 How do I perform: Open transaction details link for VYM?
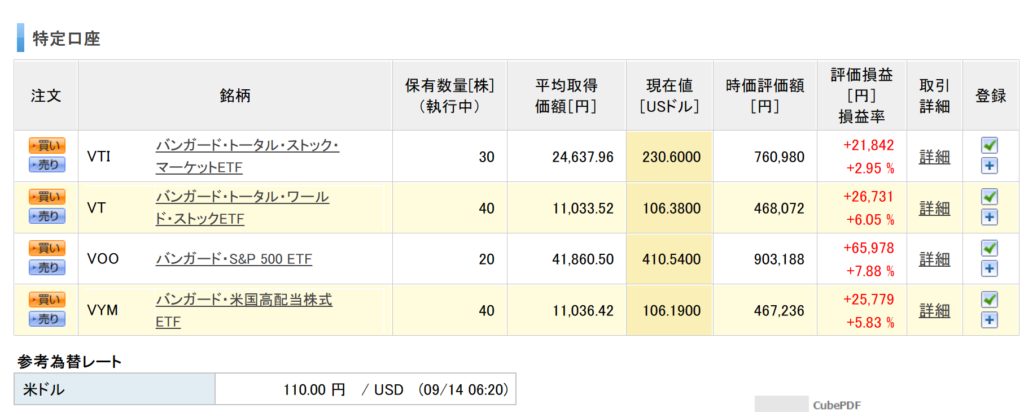935,310
